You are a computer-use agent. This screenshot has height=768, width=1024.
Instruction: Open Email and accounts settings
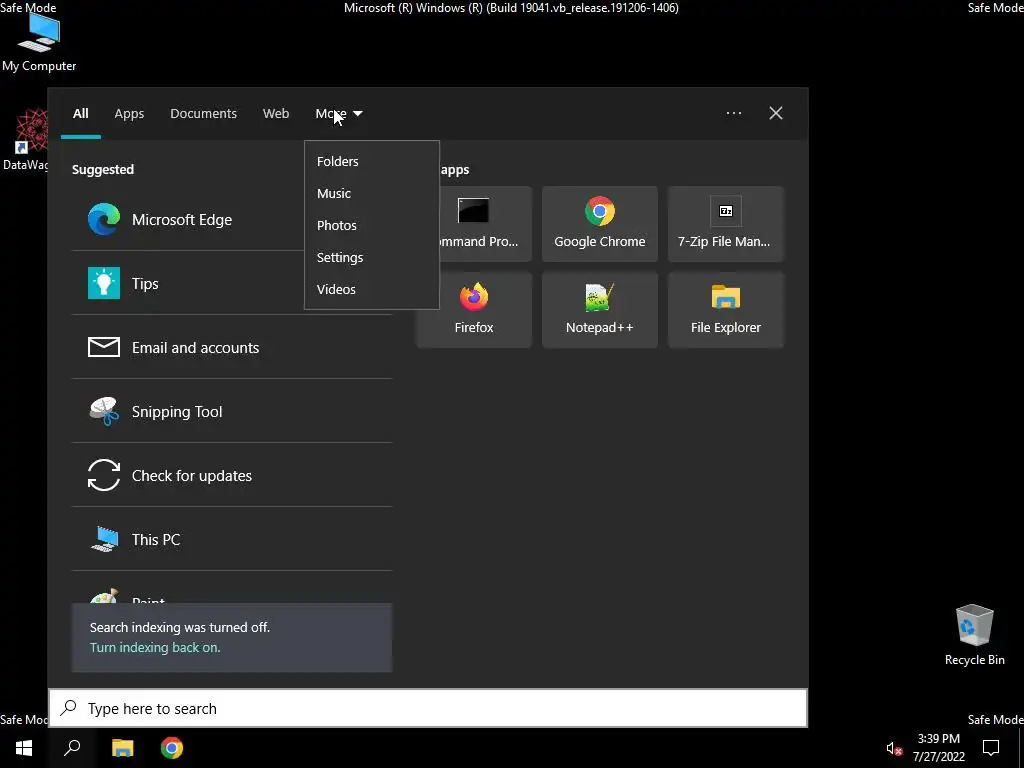pos(232,347)
